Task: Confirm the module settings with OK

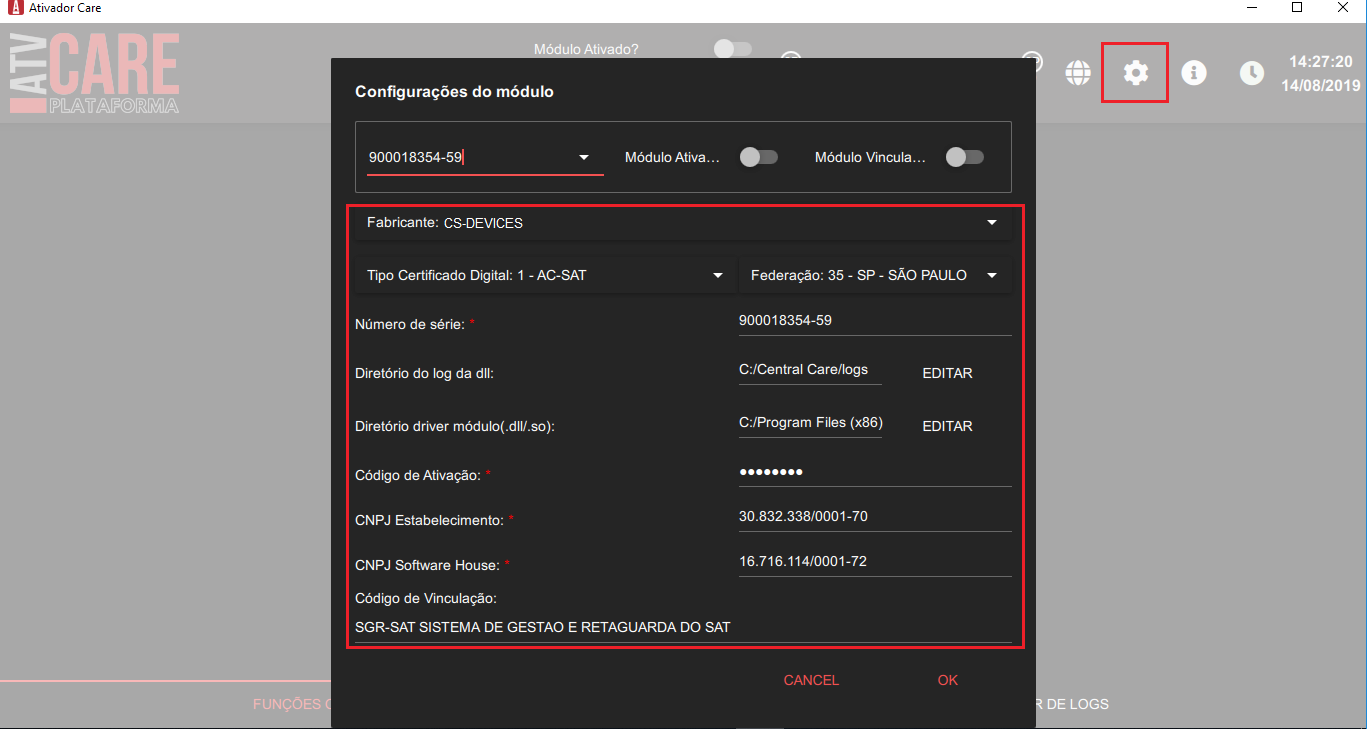Action: click(x=948, y=680)
